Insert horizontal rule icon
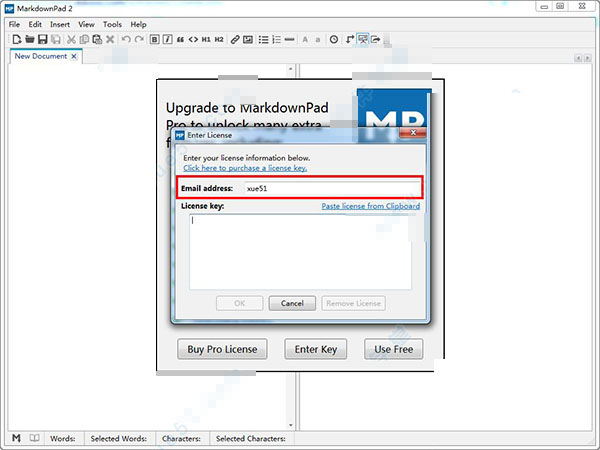 (x=290, y=39)
